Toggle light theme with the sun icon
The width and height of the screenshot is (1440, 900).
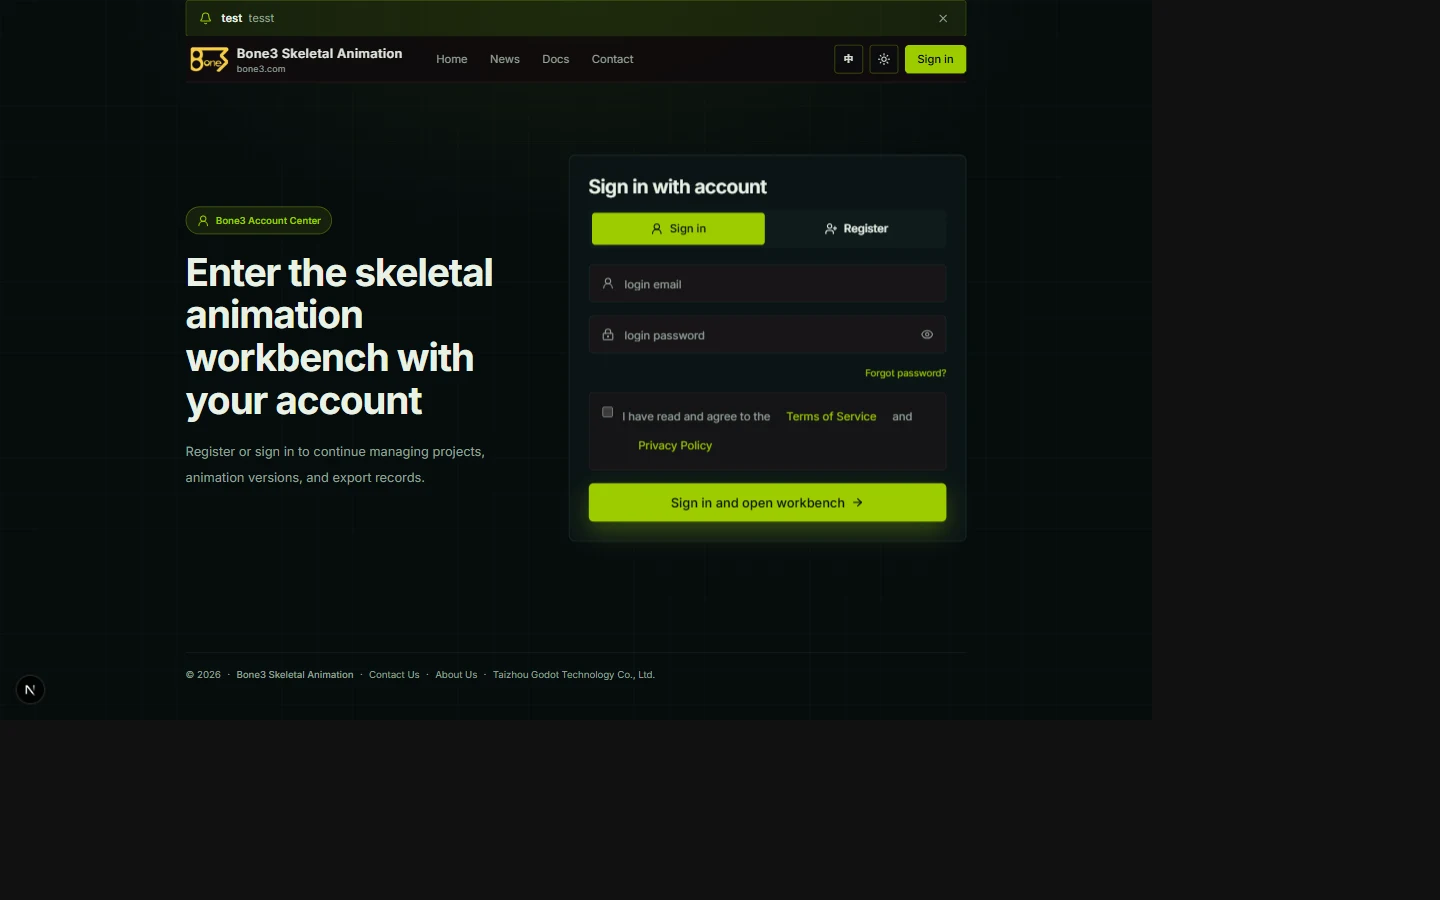pos(884,59)
